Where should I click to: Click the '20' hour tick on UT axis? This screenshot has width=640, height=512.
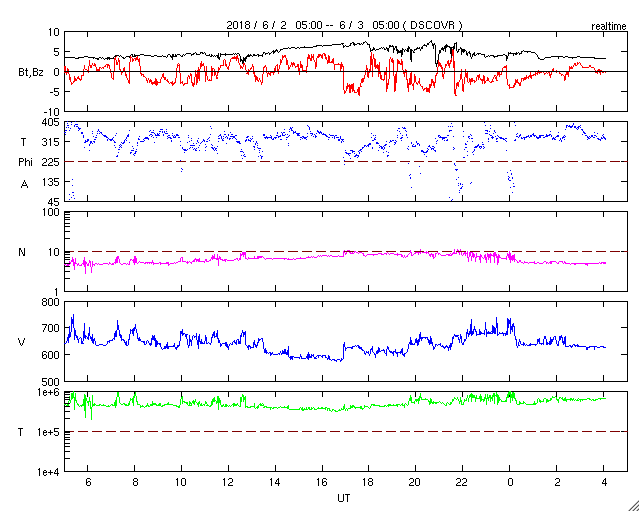416,483
